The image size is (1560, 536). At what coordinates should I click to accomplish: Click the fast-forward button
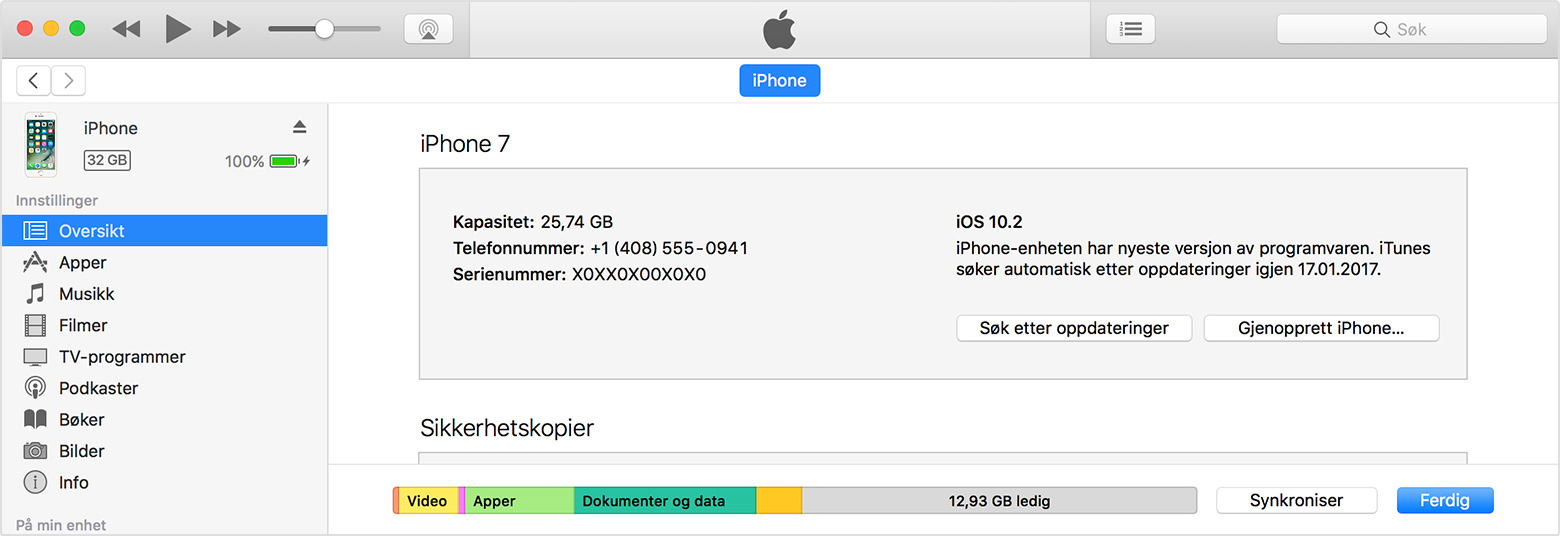227,29
